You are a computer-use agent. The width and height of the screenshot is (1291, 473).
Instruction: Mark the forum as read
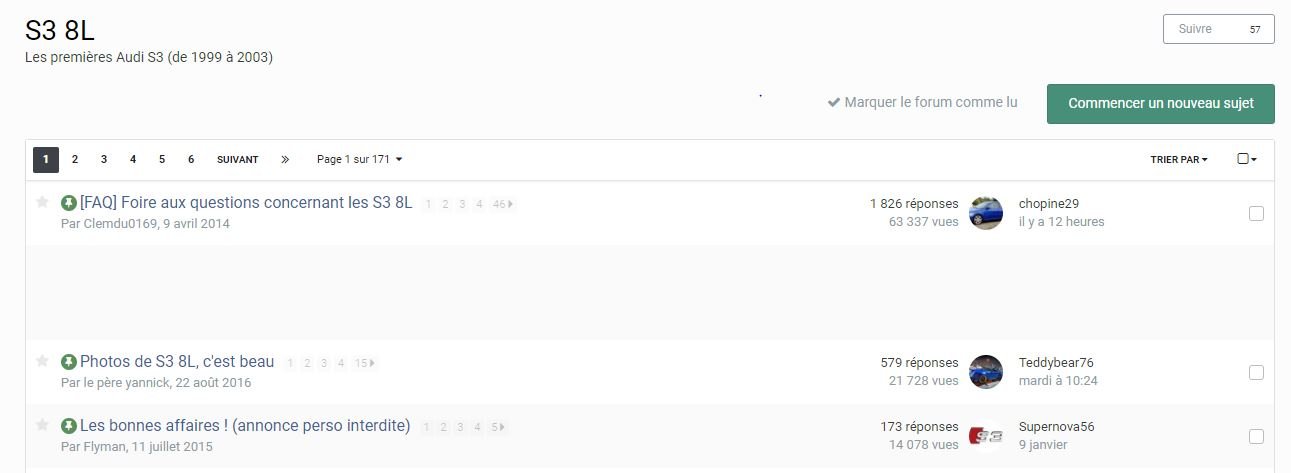pyautogui.click(x=922, y=103)
